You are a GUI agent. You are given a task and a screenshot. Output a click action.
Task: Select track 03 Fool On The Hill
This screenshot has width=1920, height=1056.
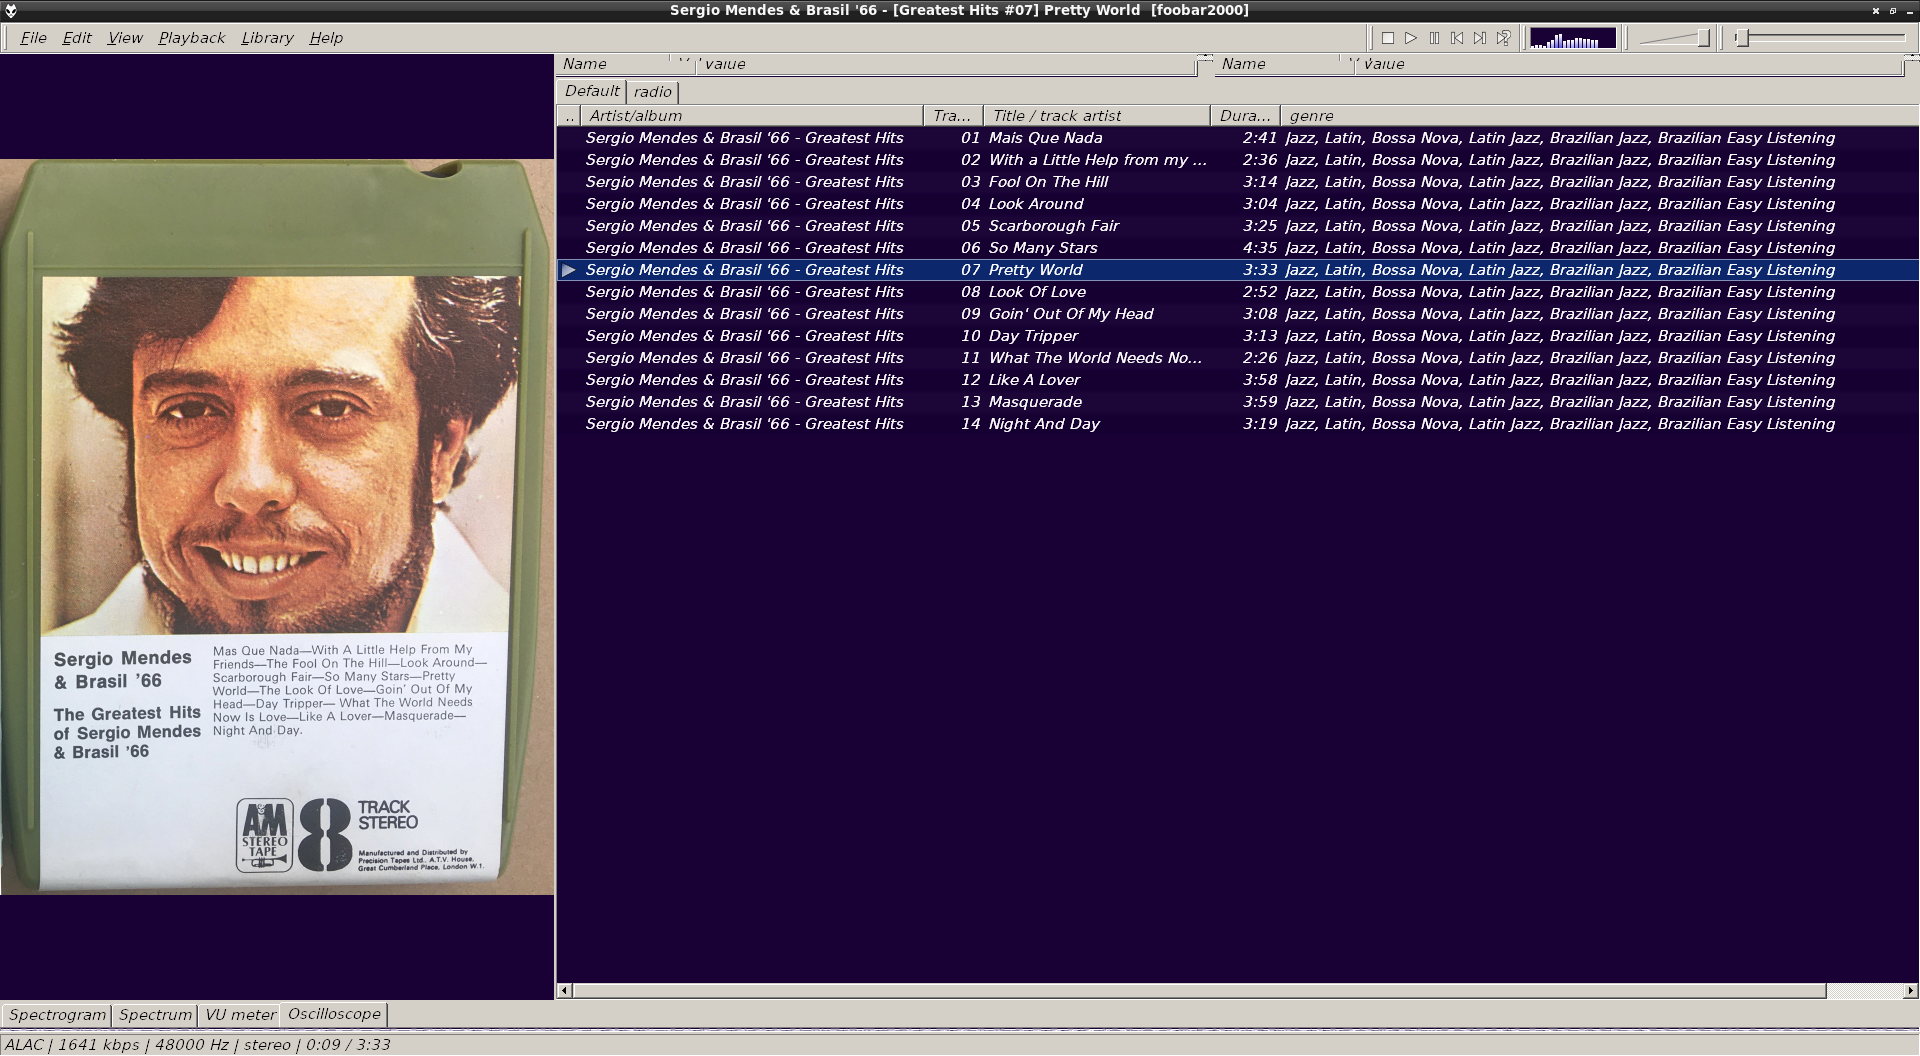[1237, 182]
